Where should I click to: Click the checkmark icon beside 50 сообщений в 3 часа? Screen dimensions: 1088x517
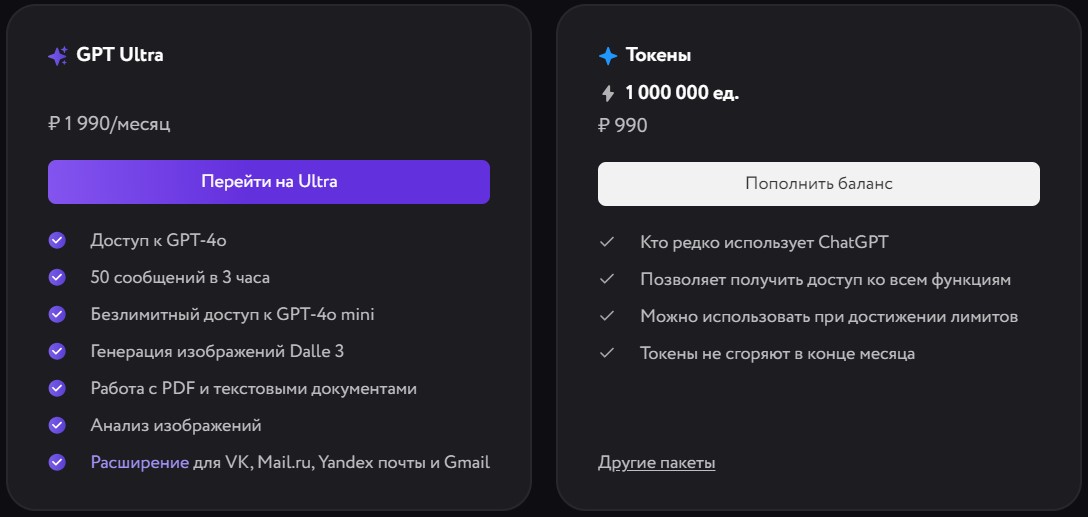[x=57, y=277]
